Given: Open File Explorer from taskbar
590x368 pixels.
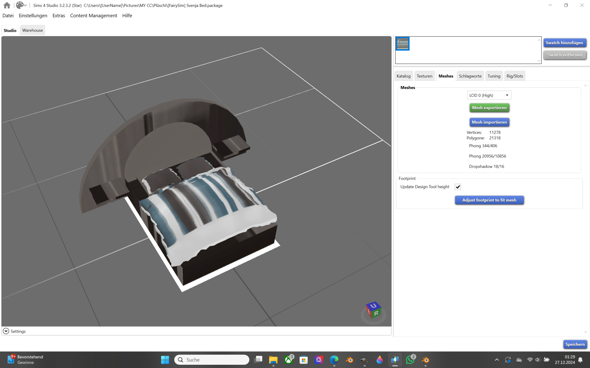Looking at the screenshot, I should click(273, 360).
